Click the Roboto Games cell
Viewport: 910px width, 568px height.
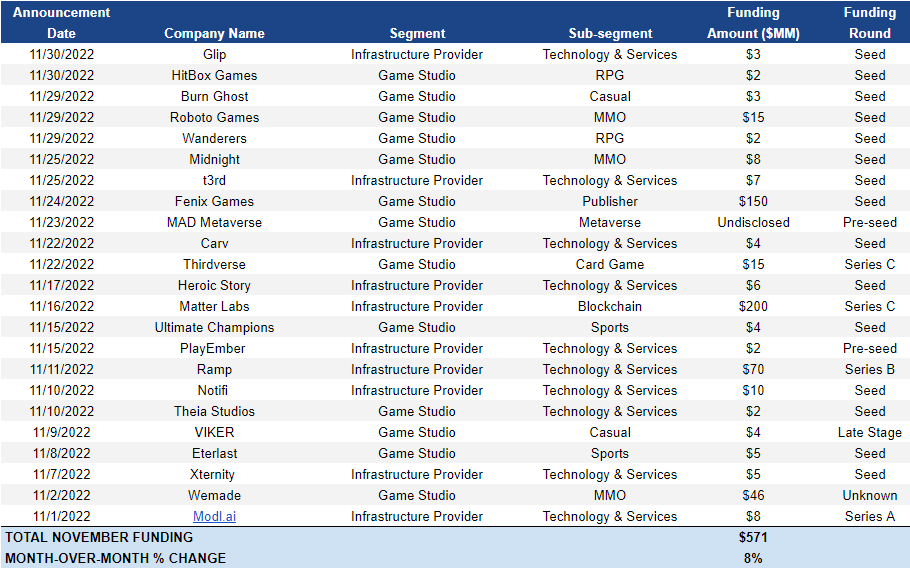pyautogui.click(x=214, y=117)
